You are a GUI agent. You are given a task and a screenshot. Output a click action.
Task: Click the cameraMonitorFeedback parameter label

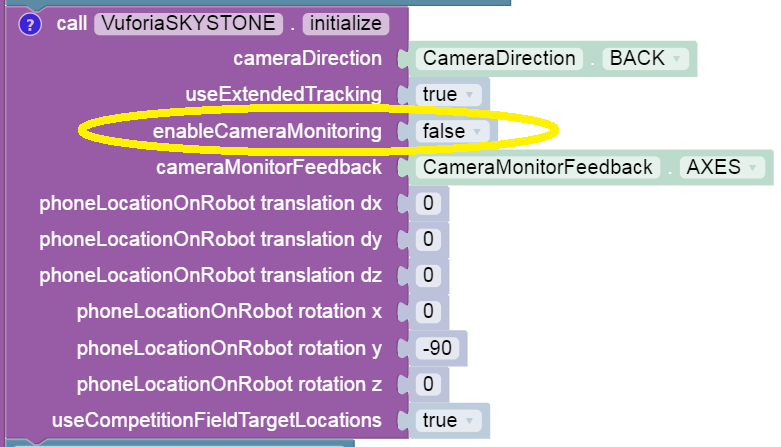[x=269, y=167]
